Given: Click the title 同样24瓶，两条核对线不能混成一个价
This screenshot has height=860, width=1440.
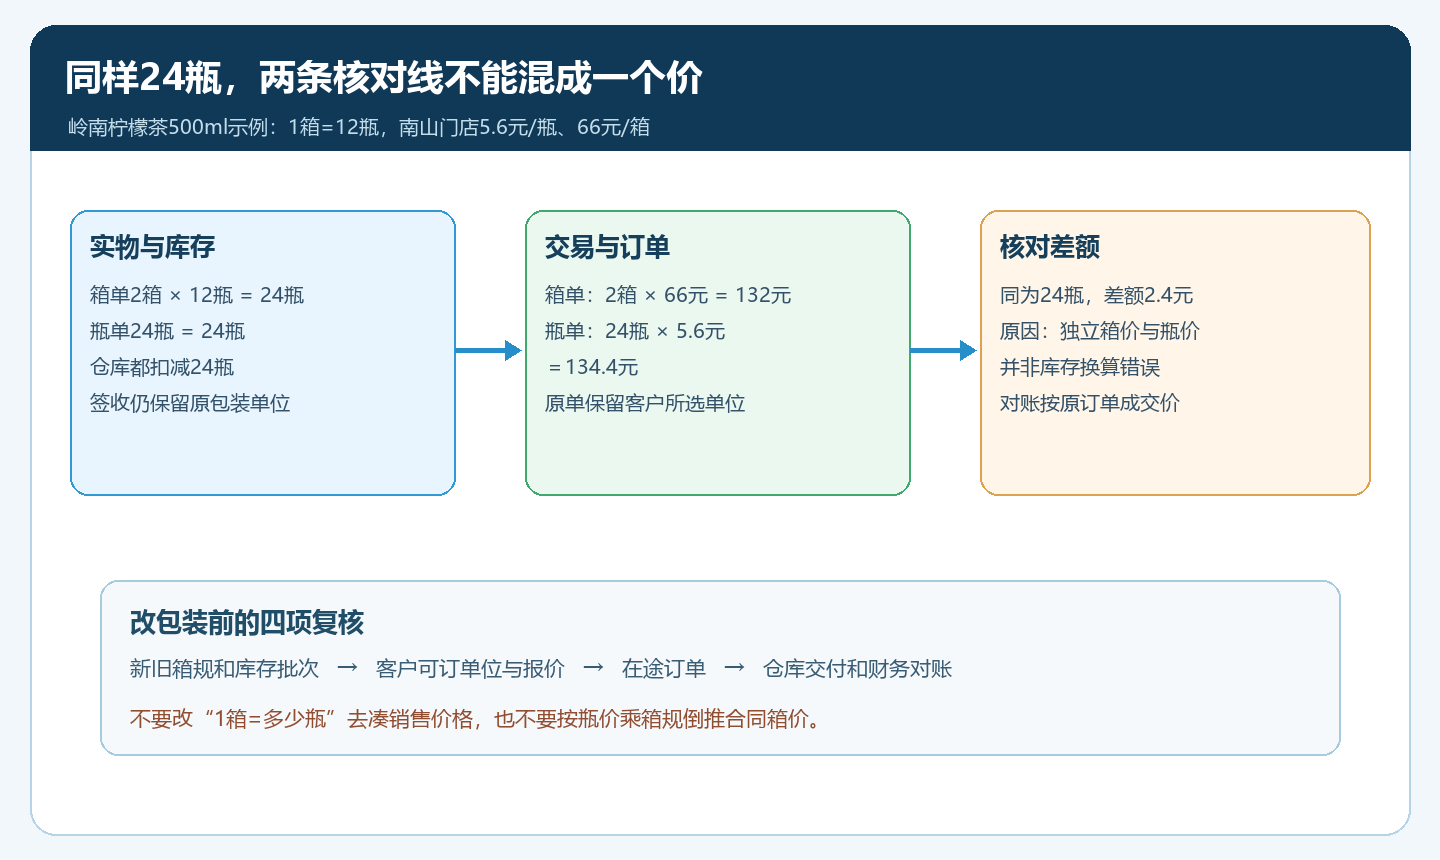Looking at the screenshot, I should tap(384, 77).
